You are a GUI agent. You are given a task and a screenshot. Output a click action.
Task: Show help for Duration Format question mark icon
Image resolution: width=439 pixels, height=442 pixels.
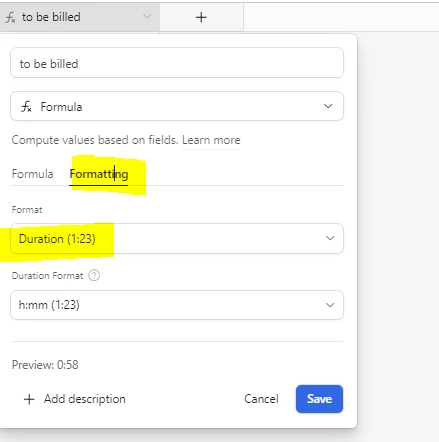point(94,276)
